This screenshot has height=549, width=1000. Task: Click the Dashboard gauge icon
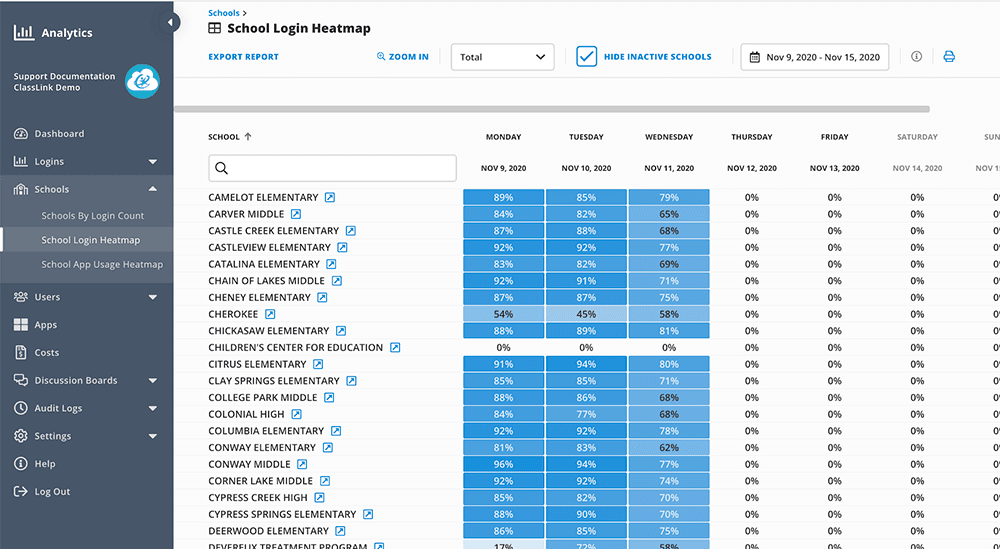tap(21, 134)
